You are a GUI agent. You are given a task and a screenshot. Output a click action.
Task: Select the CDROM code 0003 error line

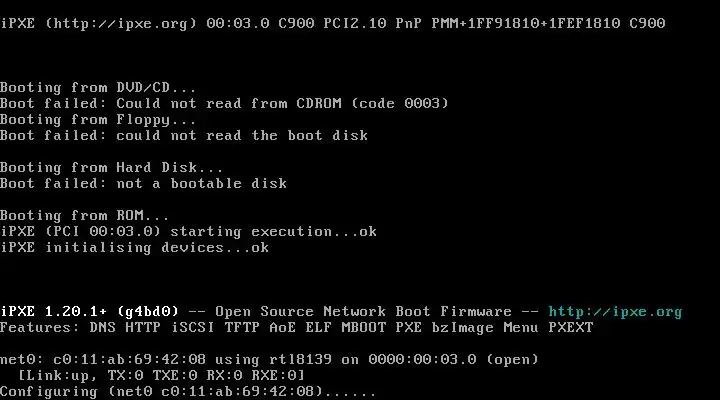point(224,103)
